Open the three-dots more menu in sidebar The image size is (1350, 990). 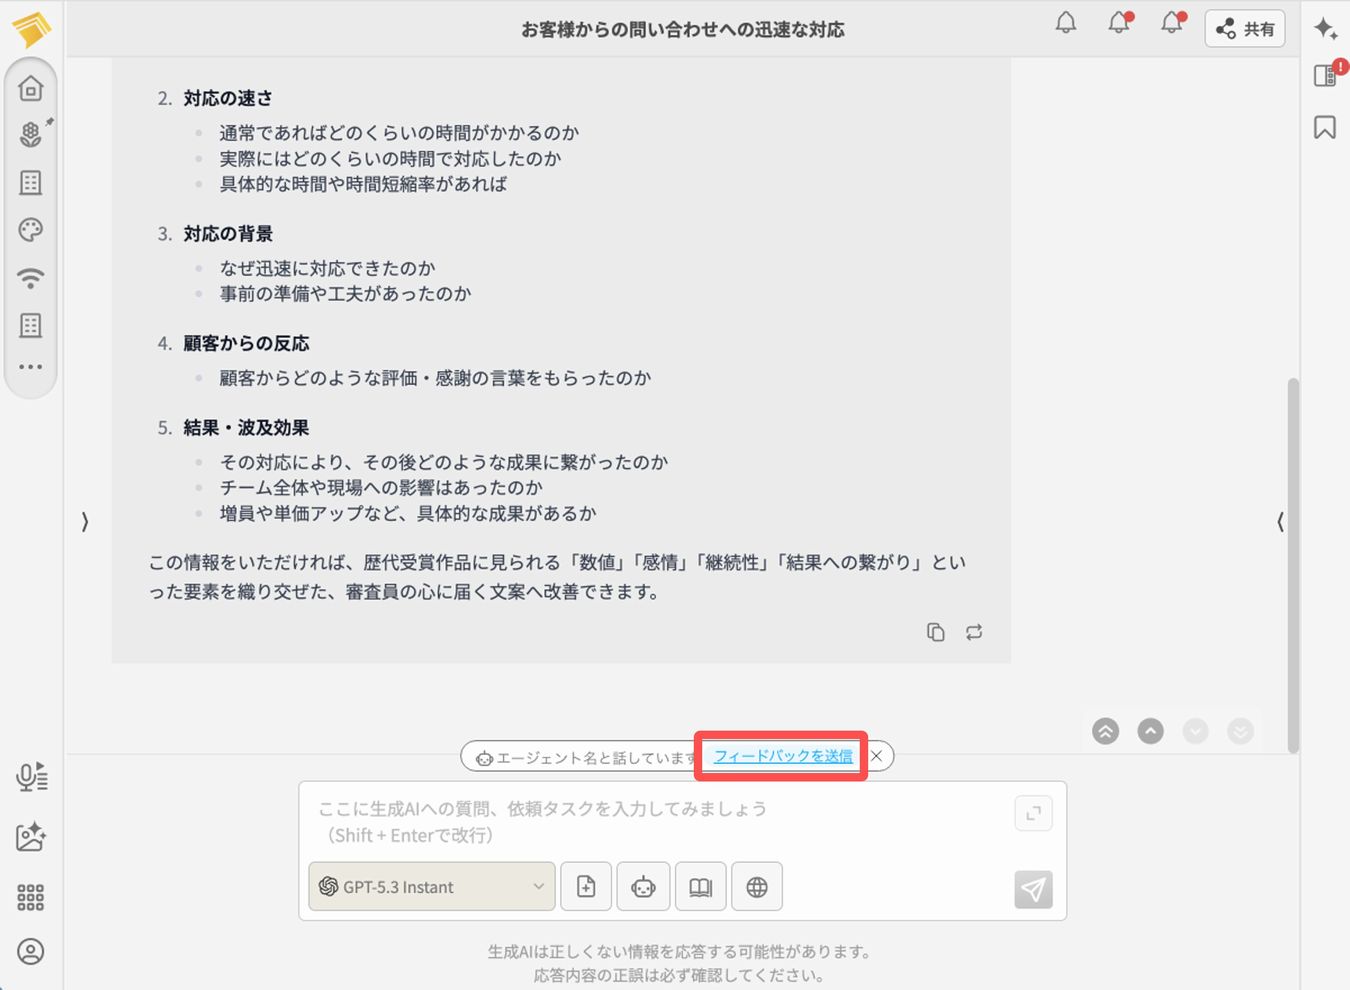click(x=31, y=367)
